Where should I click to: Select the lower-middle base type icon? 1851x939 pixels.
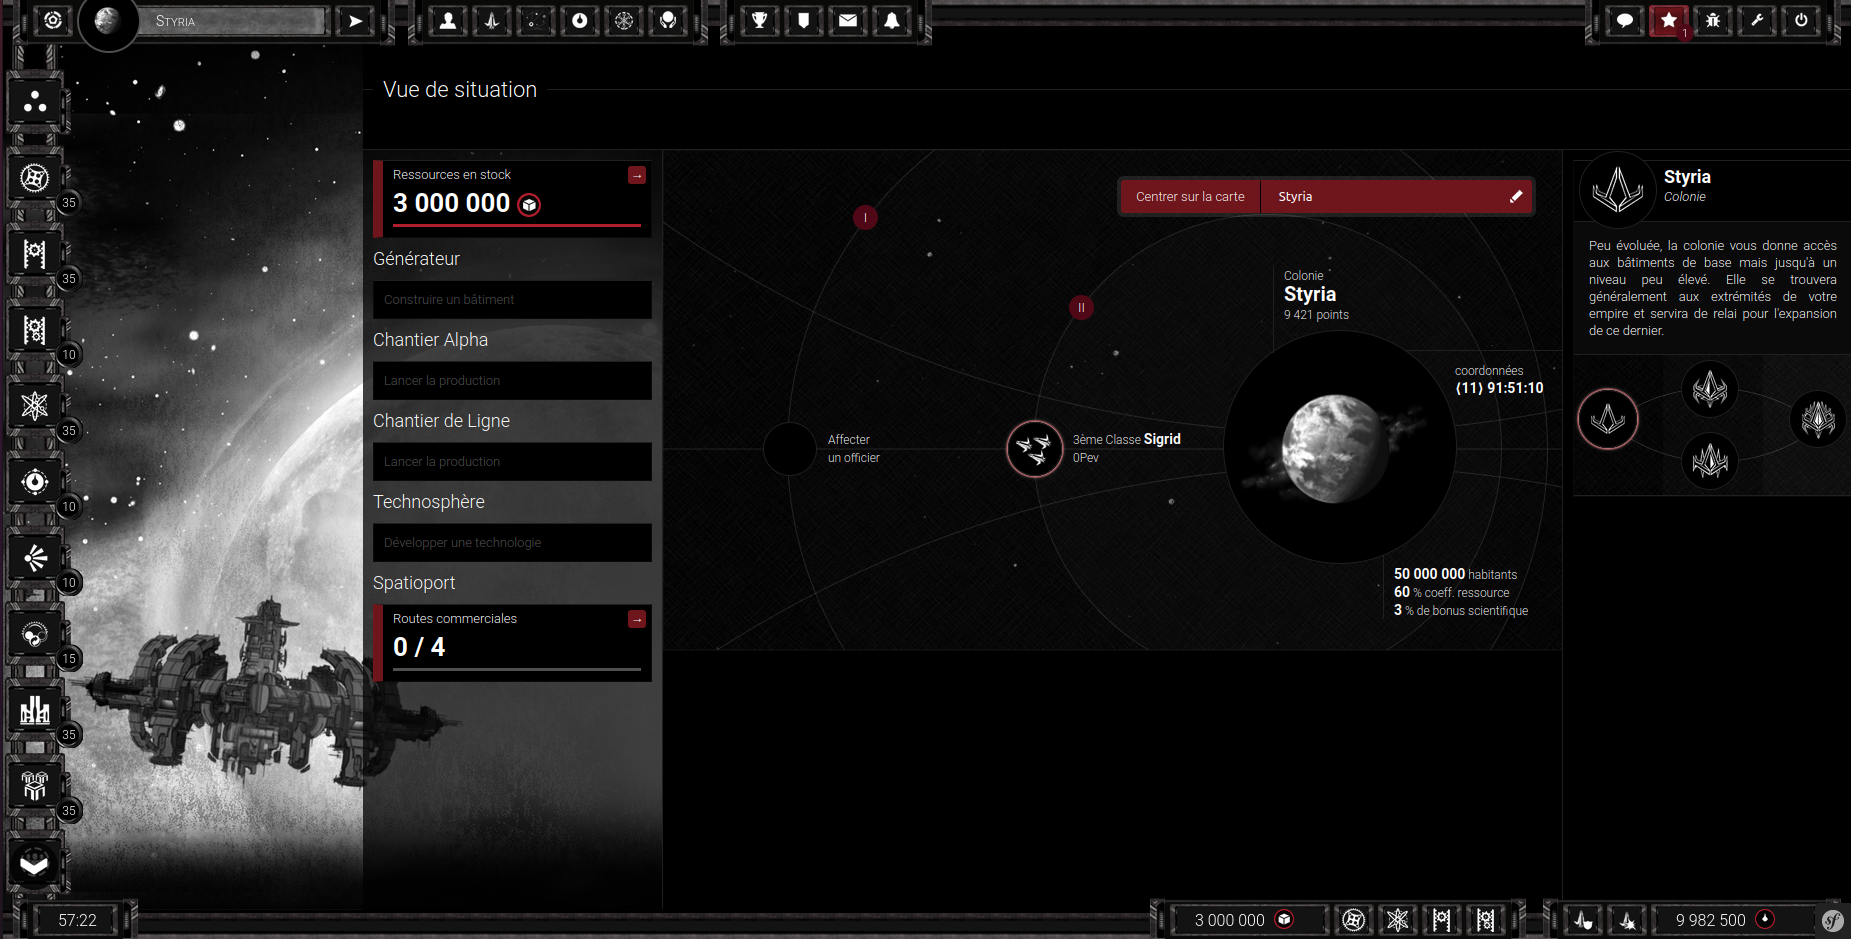click(x=1710, y=461)
